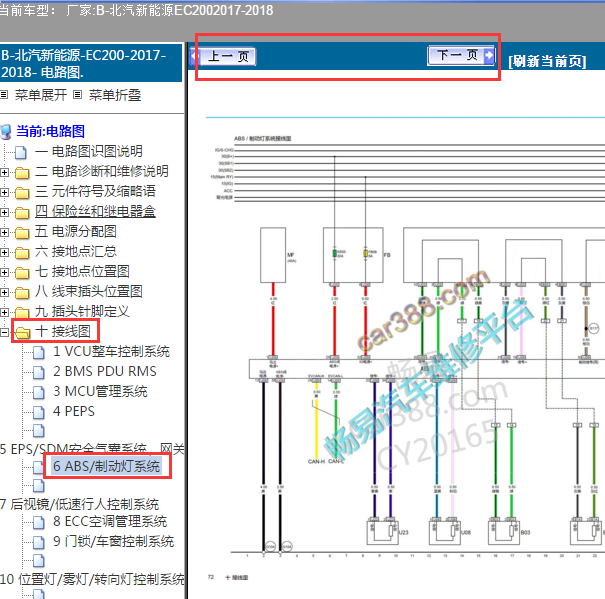Click the page icon beside 9 门锁/车窗控制系统
Image resolution: width=605 pixels, height=599 pixels.
39,543
